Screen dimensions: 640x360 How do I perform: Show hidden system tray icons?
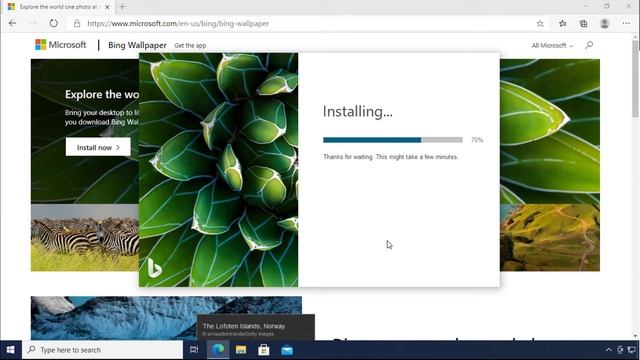pyautogui.click(x=609, y=350)
